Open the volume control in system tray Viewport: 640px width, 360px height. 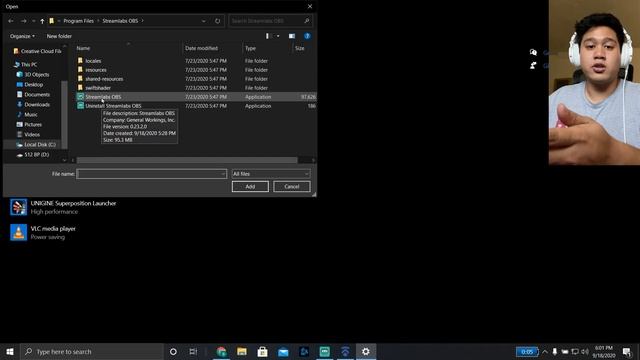coord(585,351)
